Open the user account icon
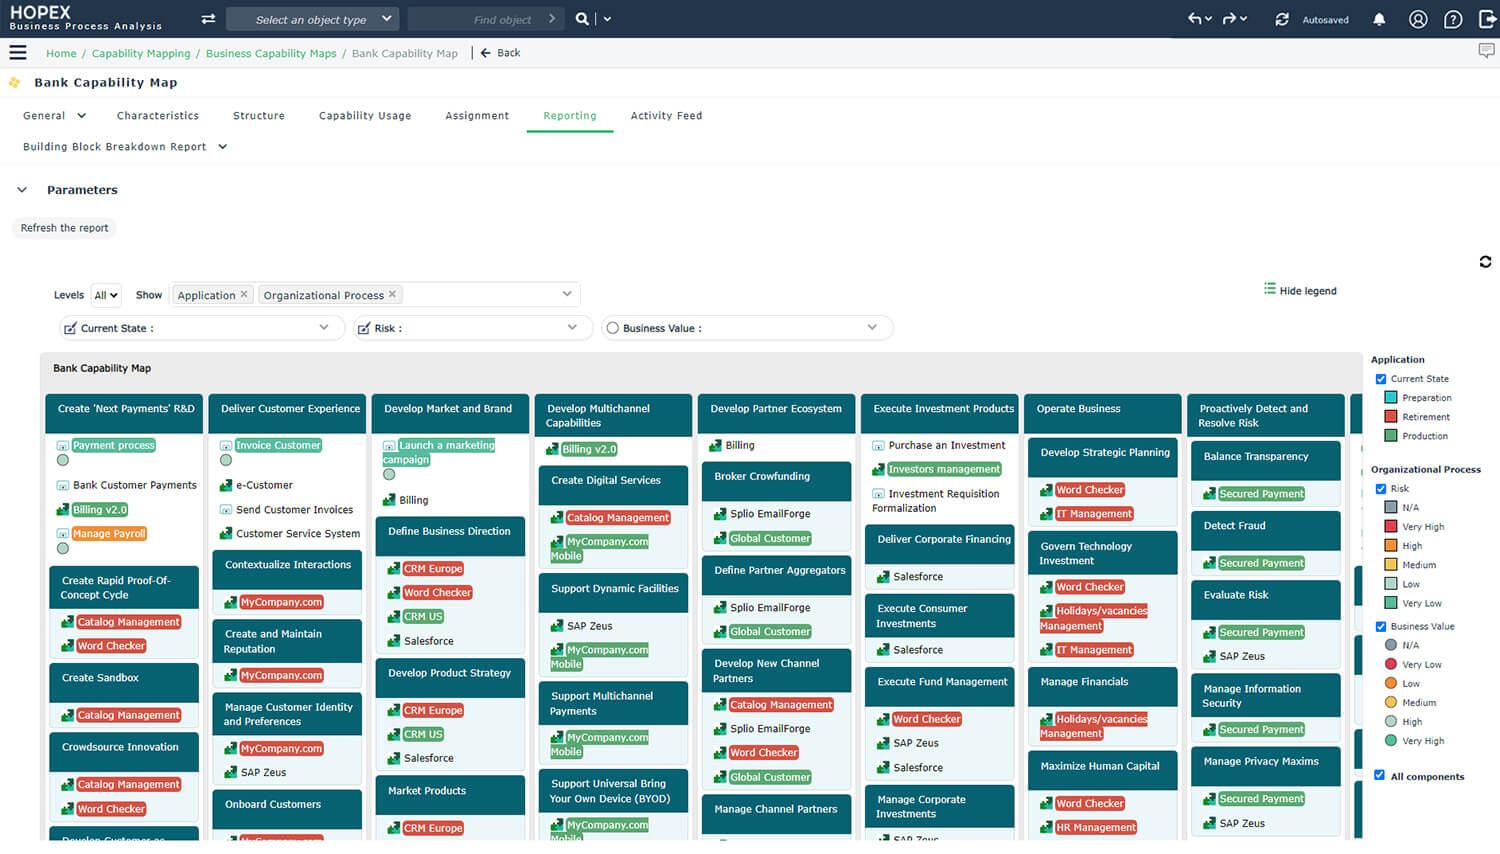Screen dimensions: 1500x854 (1418, 19)
